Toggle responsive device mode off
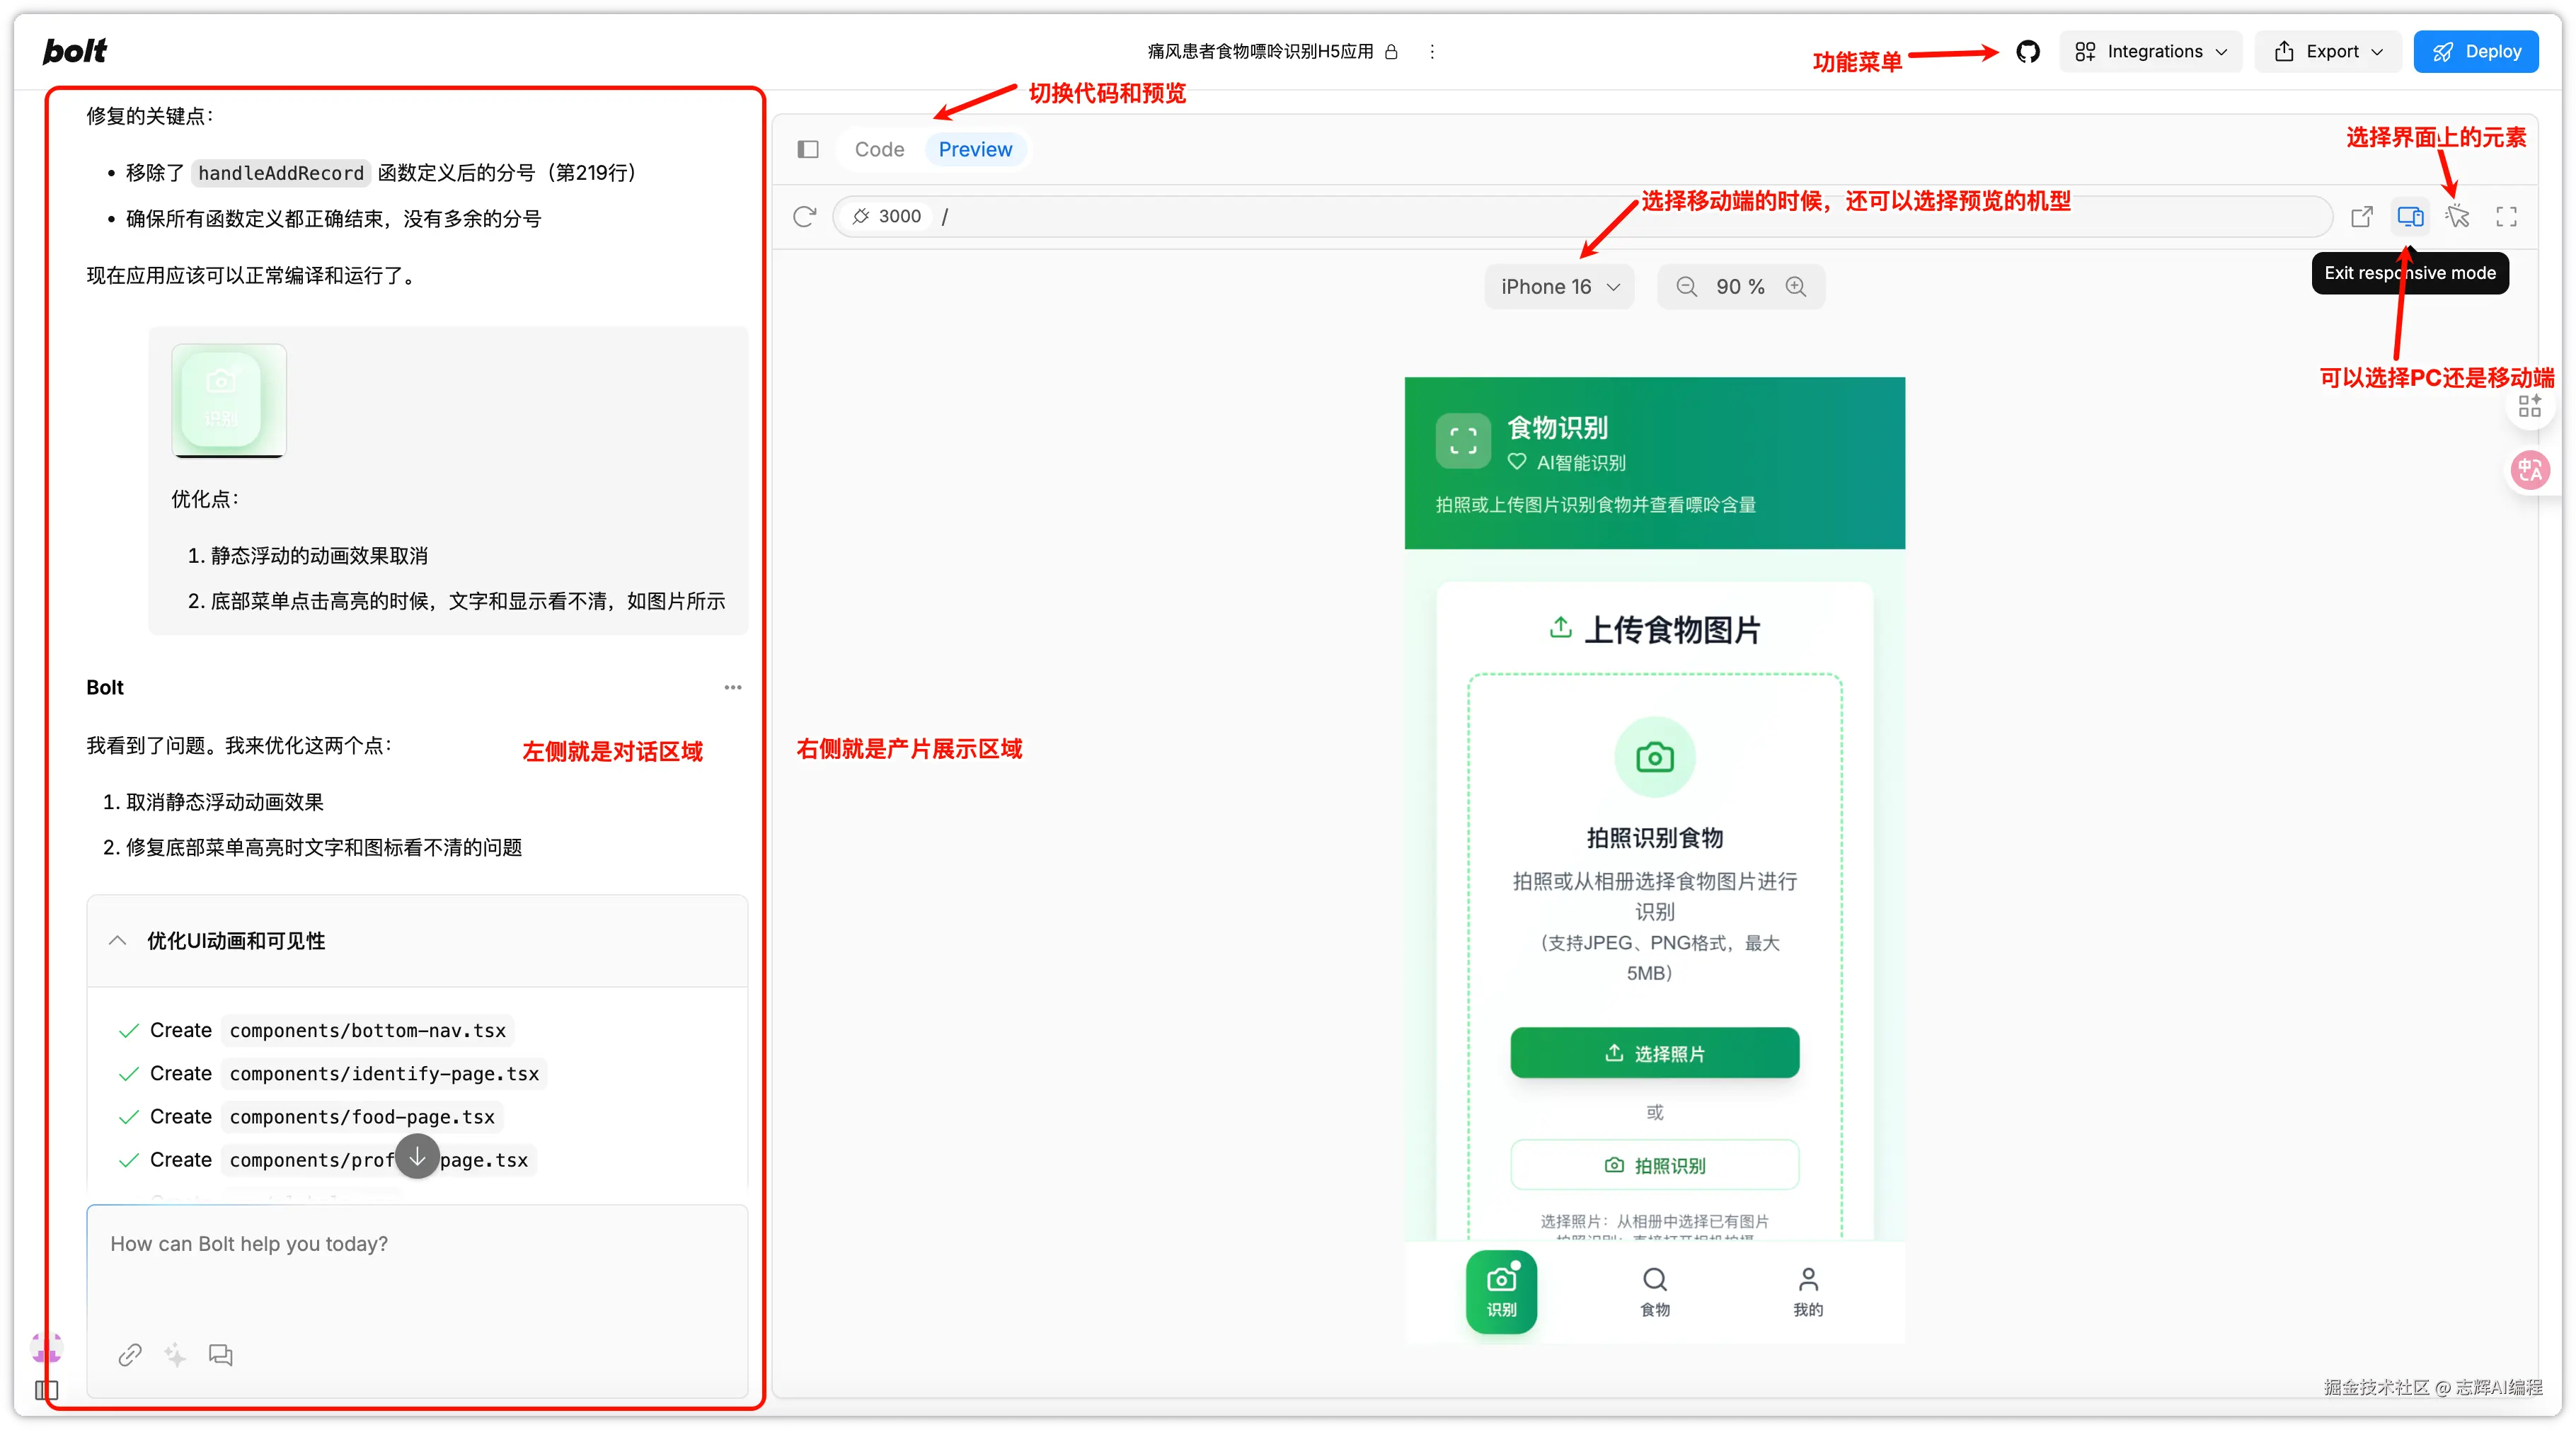The image size is (2576, 1430). 2410,216
